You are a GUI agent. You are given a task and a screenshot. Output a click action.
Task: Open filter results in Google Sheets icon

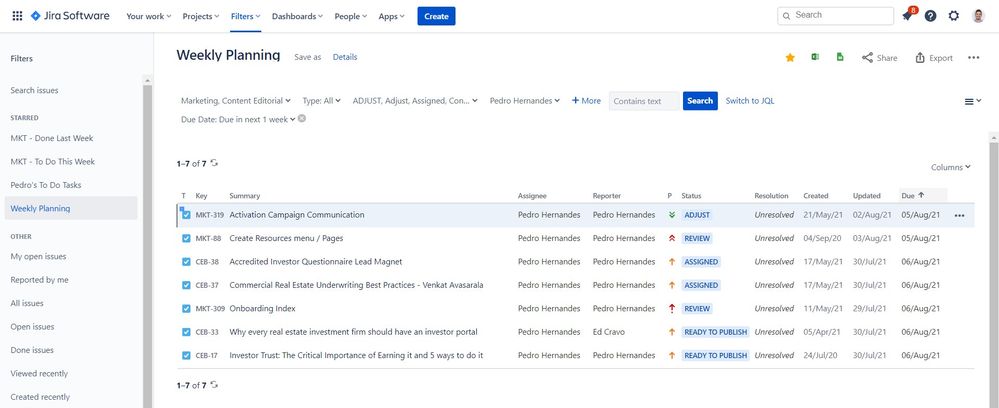840,57
